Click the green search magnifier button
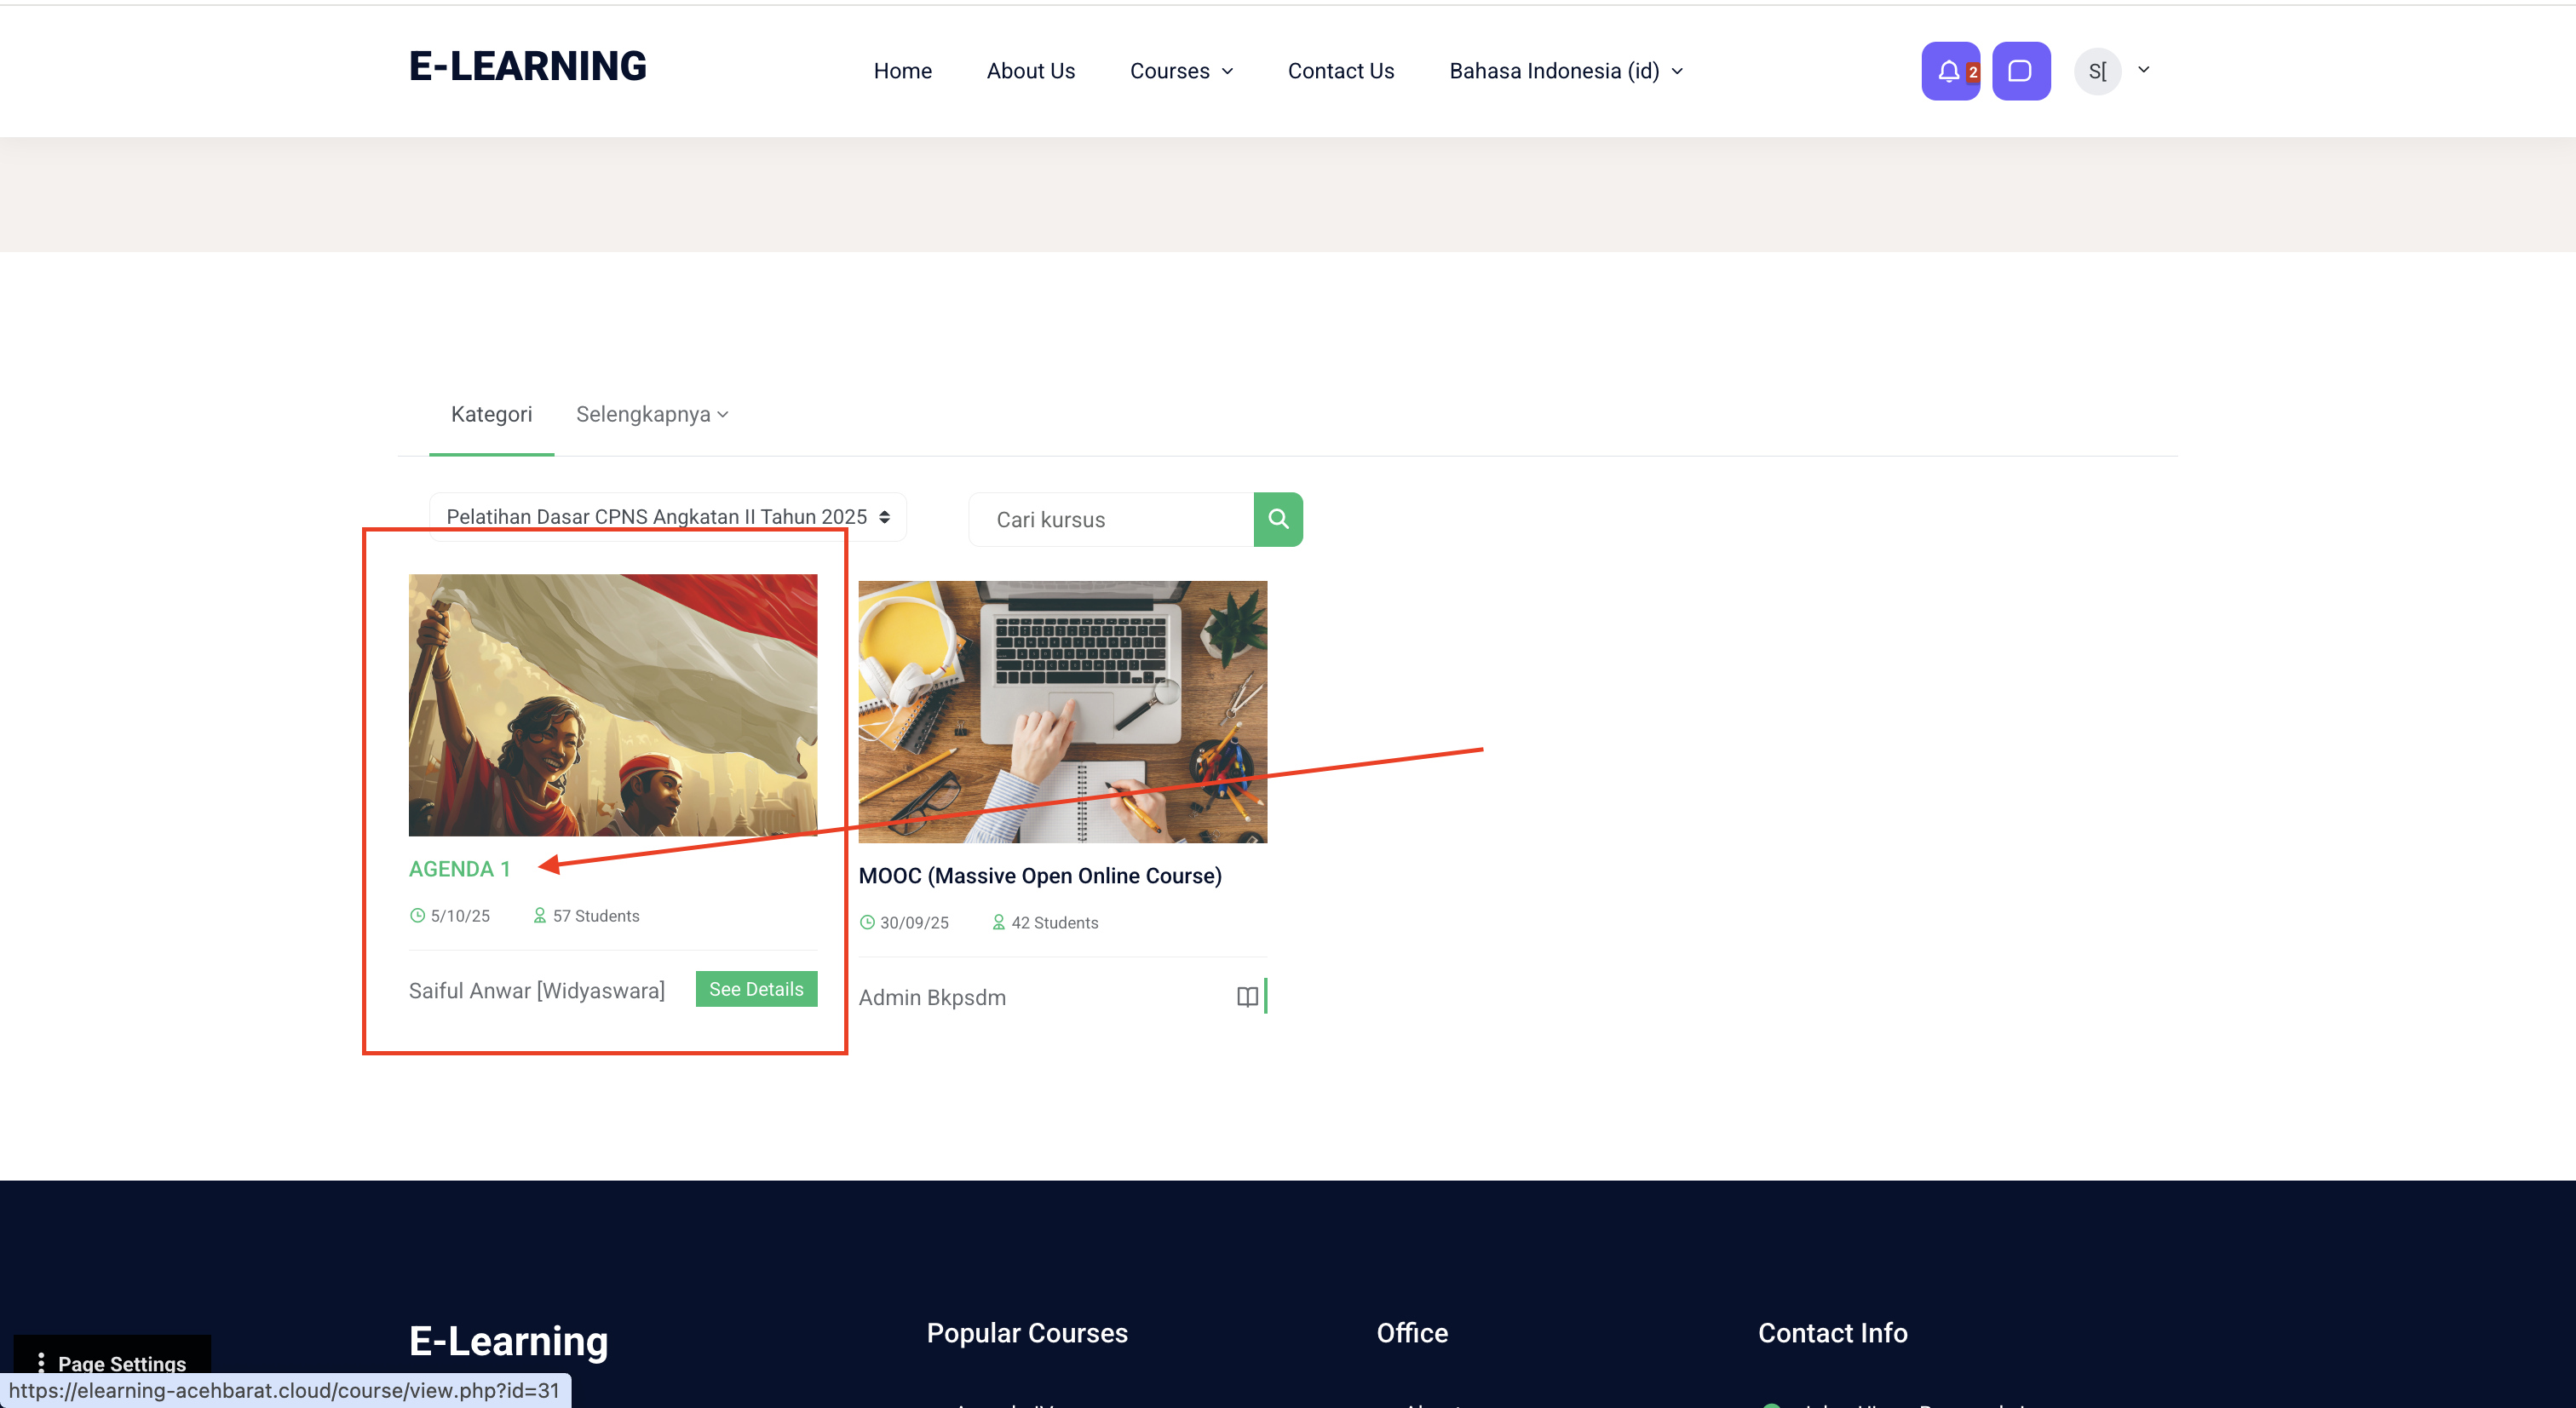The width and height of the screenshot is (2576, 1408). (x=1277, y=519)
